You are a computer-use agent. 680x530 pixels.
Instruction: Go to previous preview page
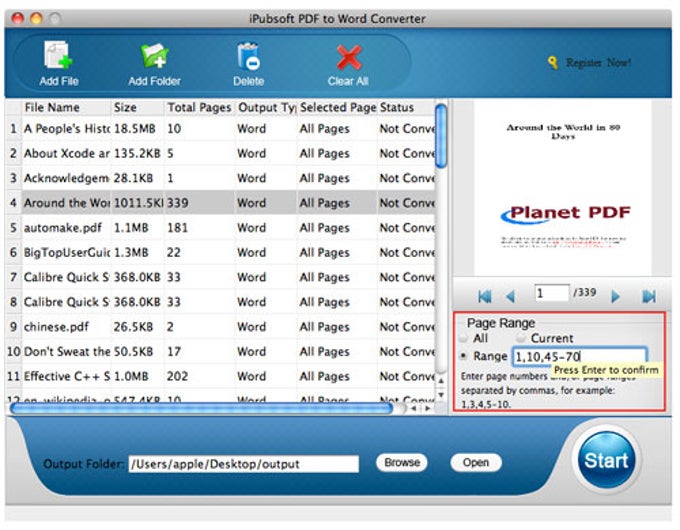pos(510,297)
